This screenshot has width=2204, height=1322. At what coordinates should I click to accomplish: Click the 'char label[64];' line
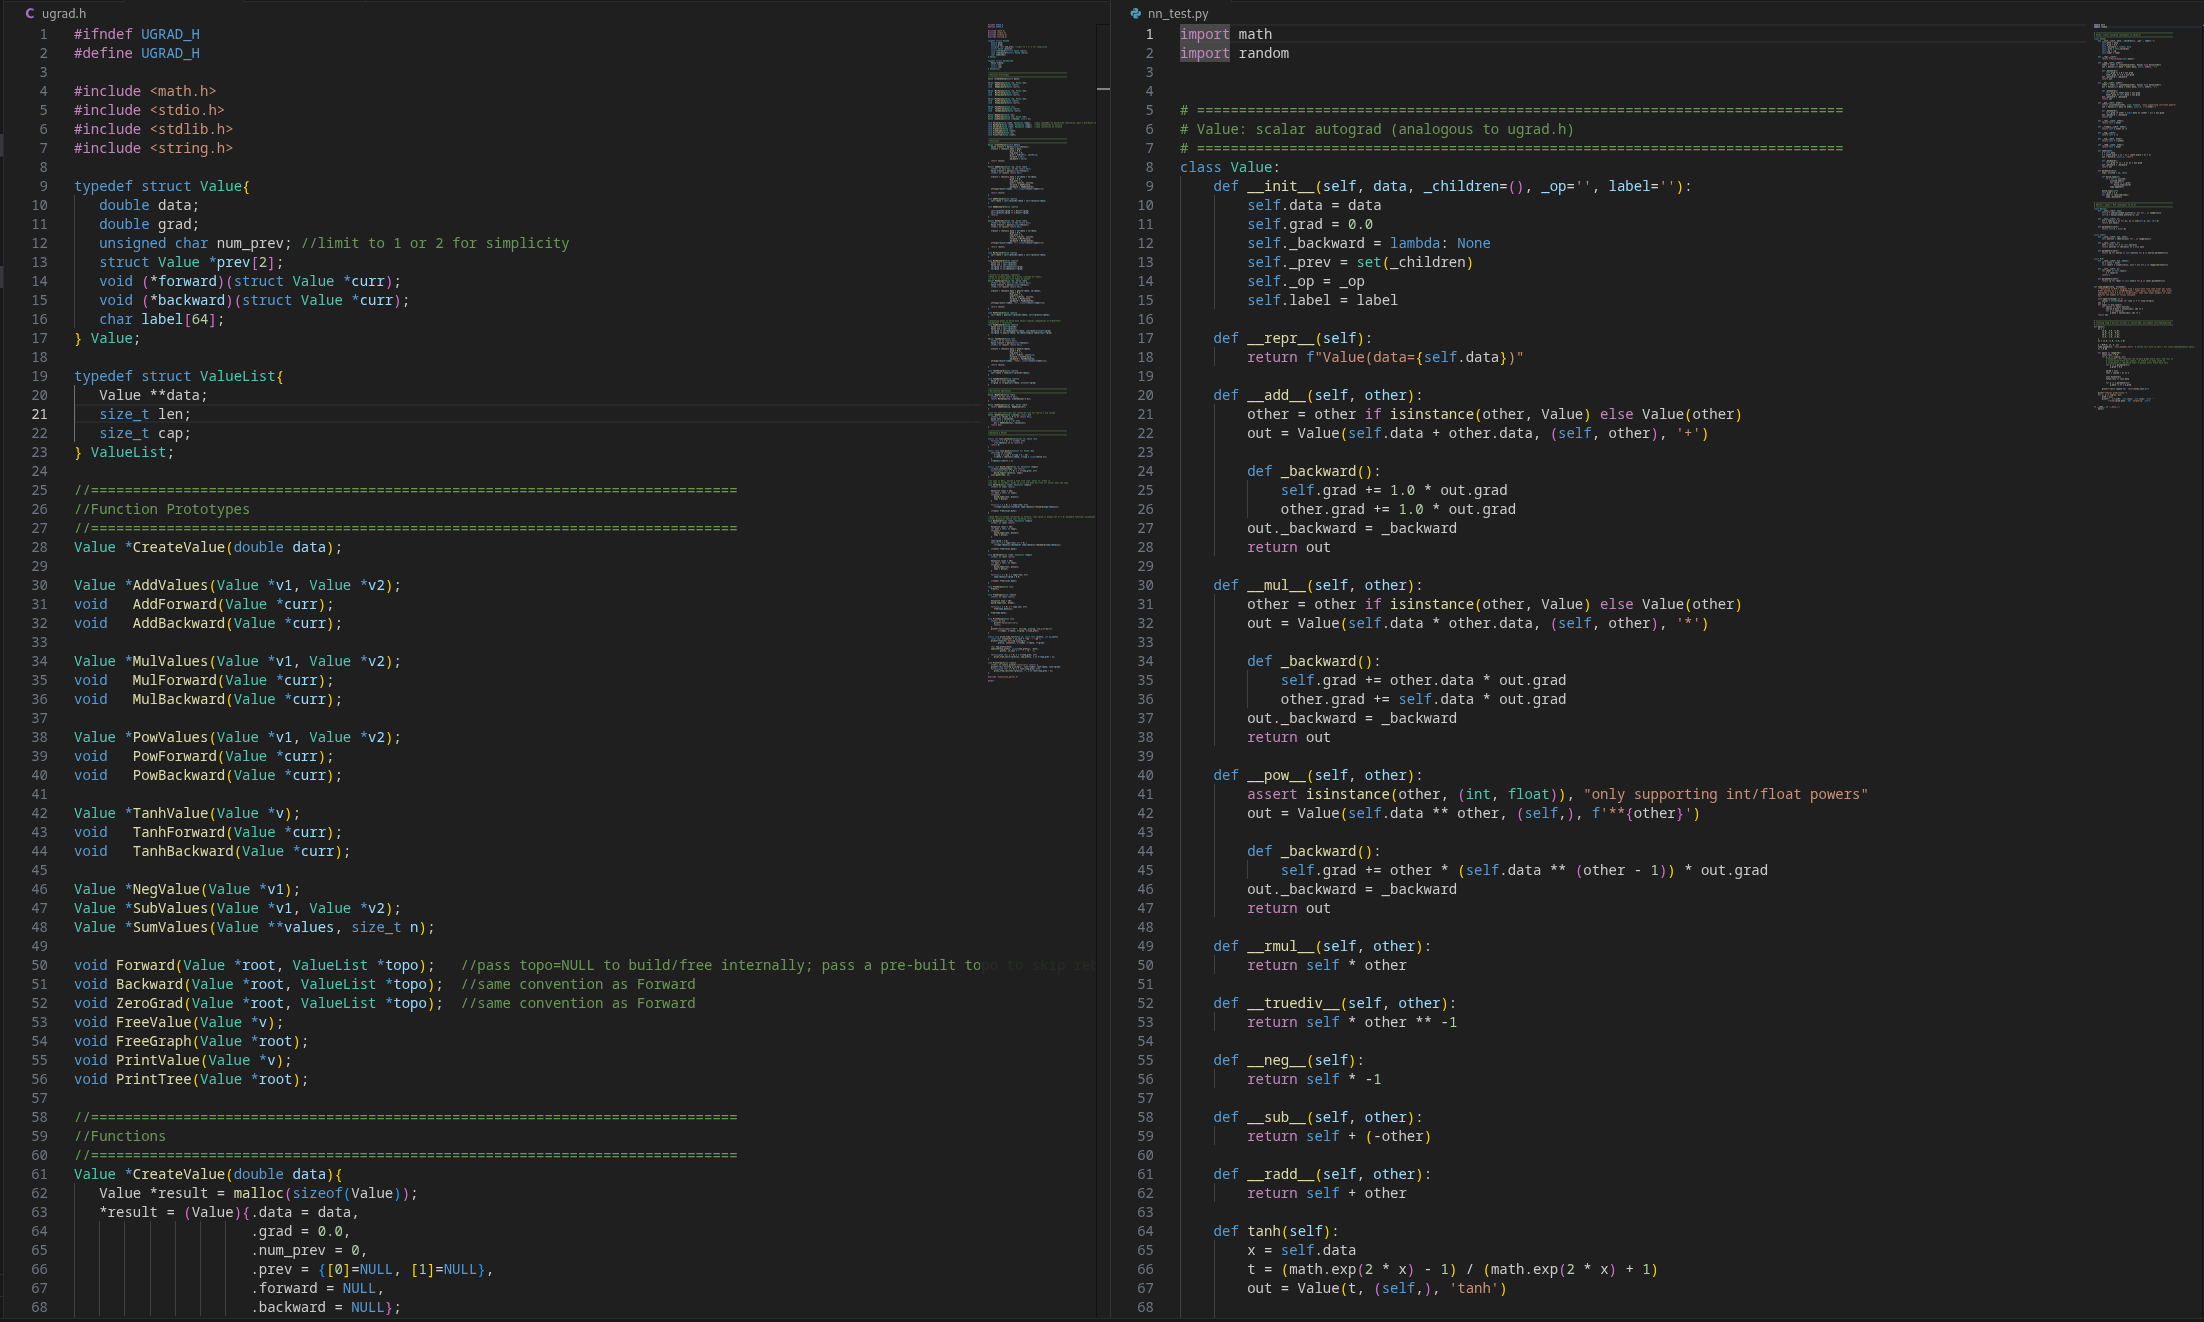tap(162, 319)
